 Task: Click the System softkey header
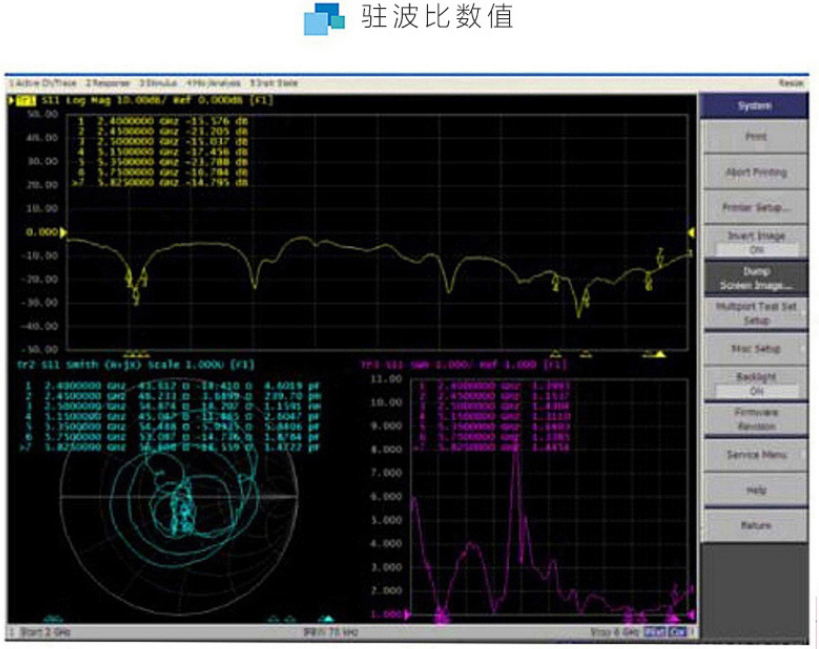tap(754, 106)
